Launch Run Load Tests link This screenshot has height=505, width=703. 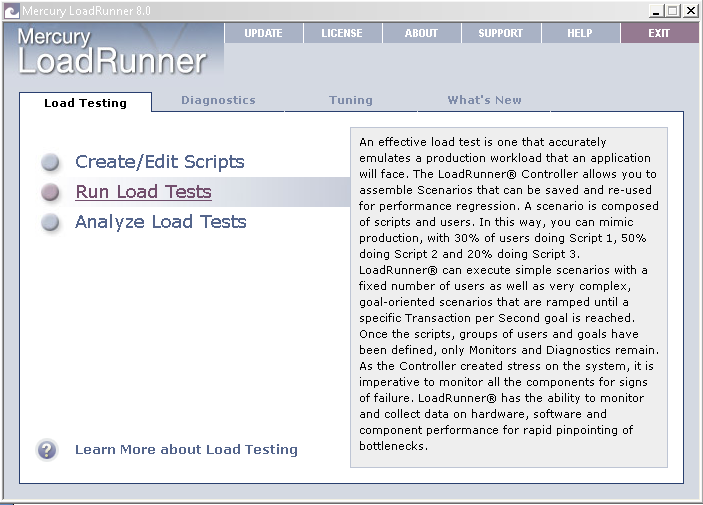point(143,192)
